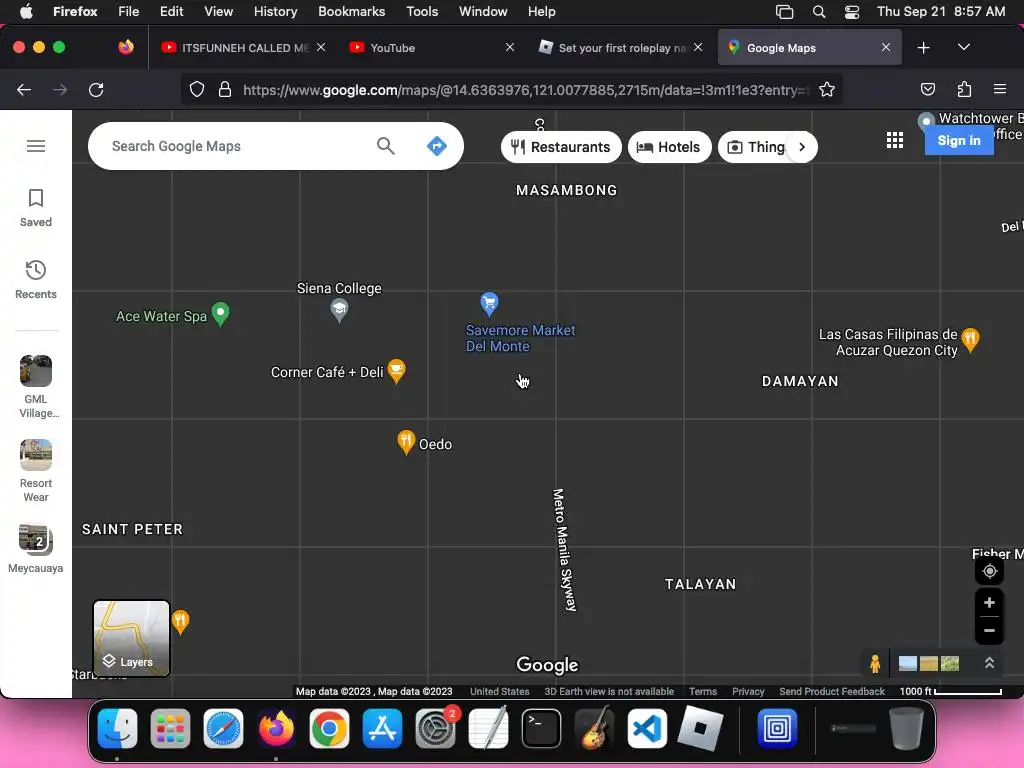The image size is (1024, 768).
Task: Click Siena College school pin
Action: (x=339, y=310)
